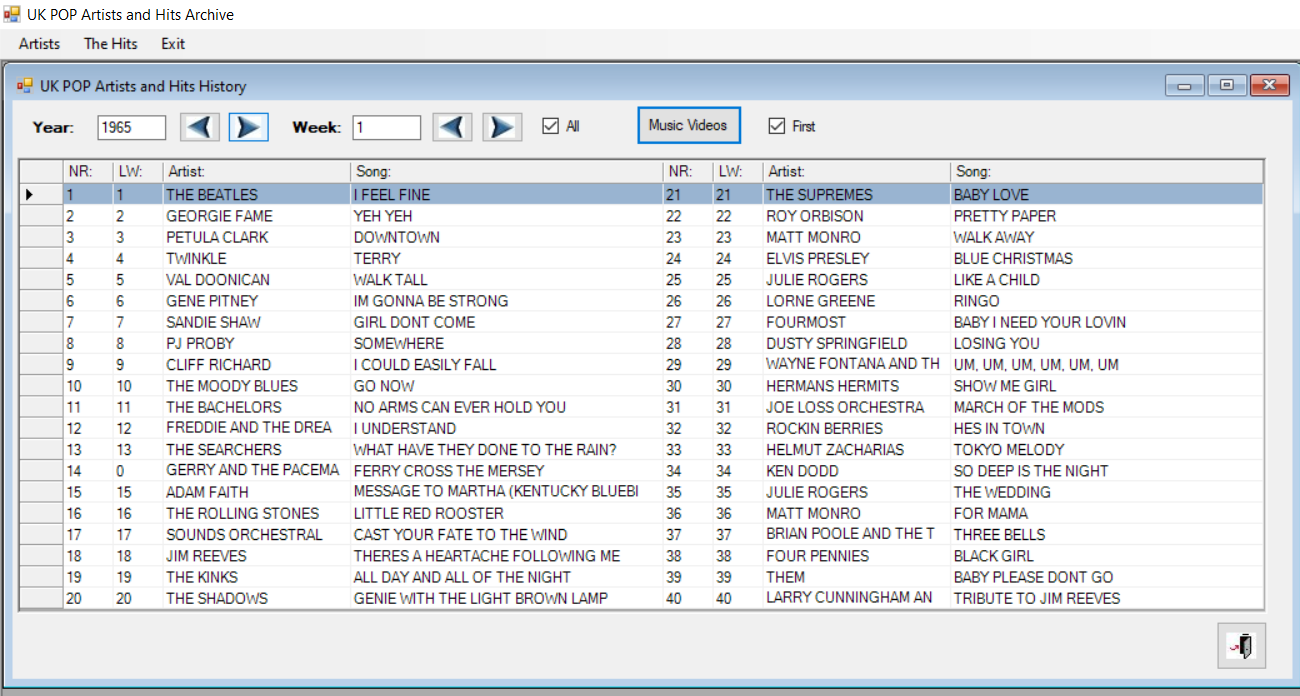Select the LITTLE RED ROOSTER cell
1300x696 pixels.
pos(506,513)
